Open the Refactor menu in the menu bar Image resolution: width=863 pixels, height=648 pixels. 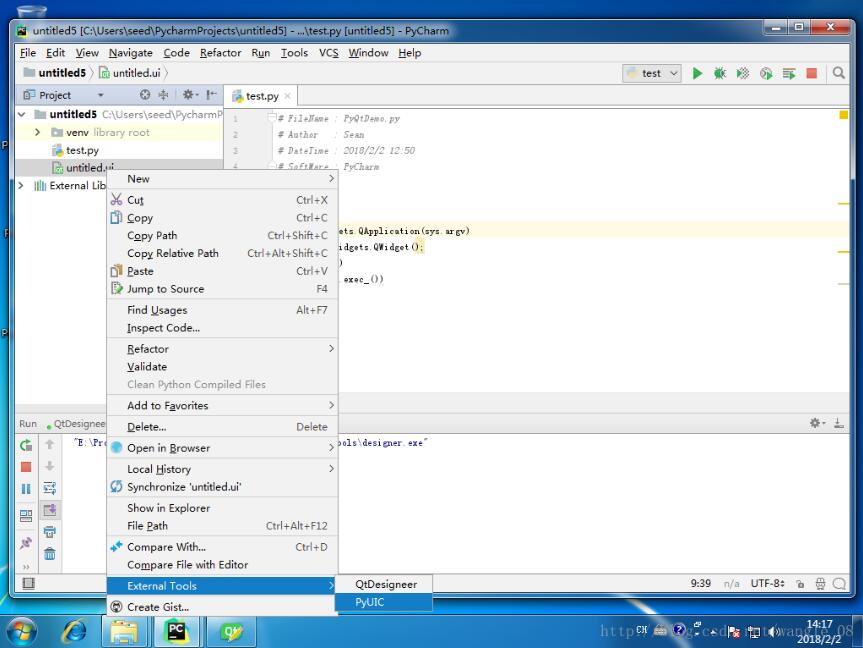point(220,52)
